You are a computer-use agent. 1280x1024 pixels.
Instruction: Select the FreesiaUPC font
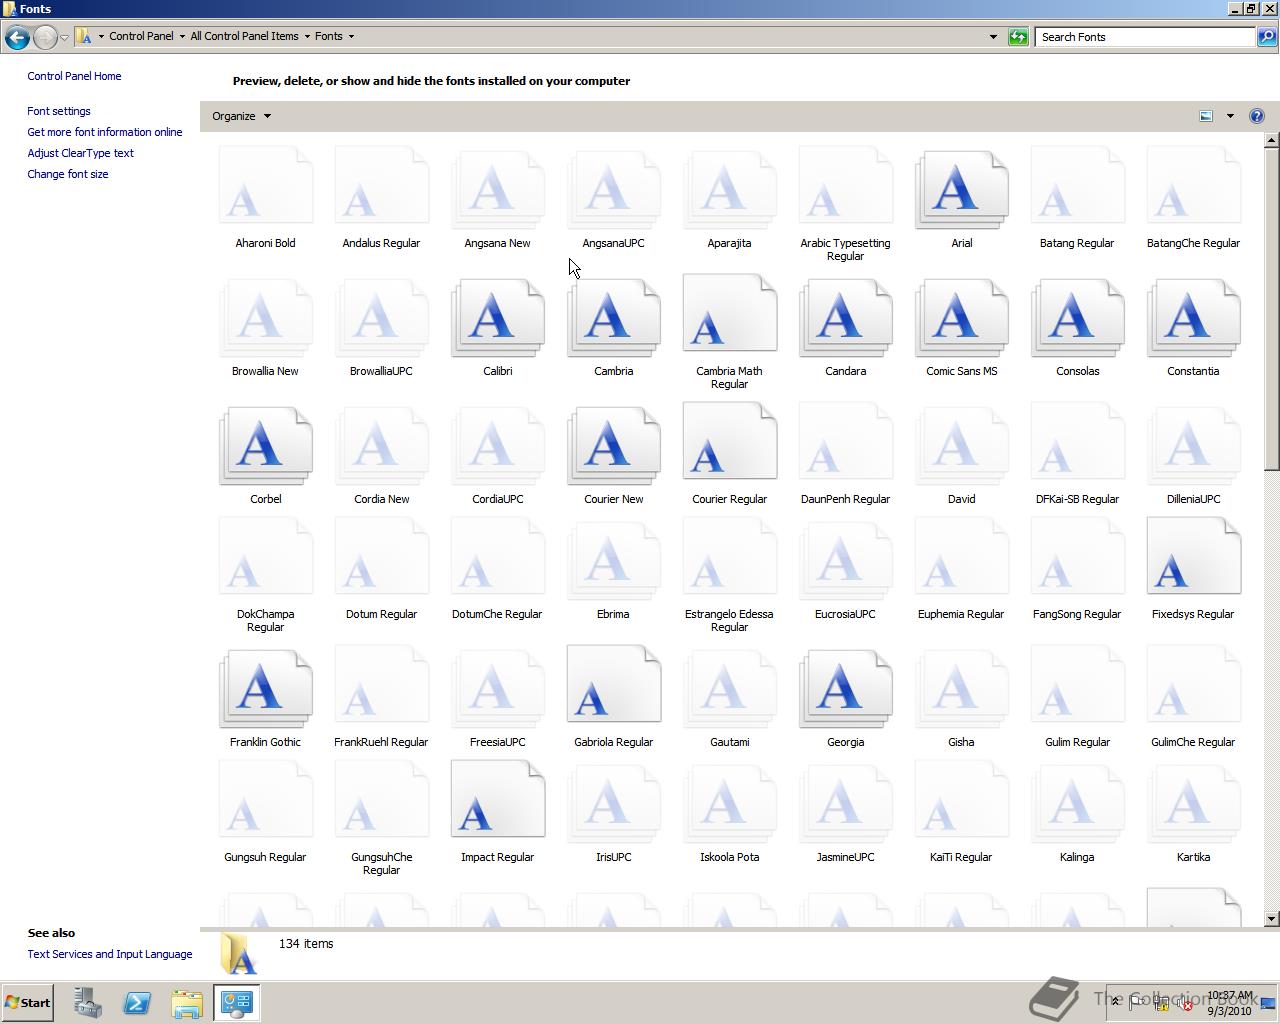coord(497,697)
